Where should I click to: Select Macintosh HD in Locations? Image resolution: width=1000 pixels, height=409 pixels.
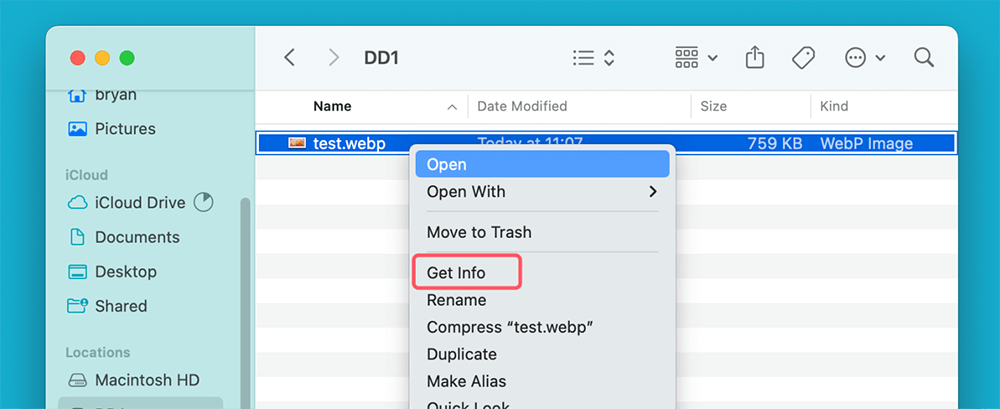pyautogui.click(x=146, y=380)
